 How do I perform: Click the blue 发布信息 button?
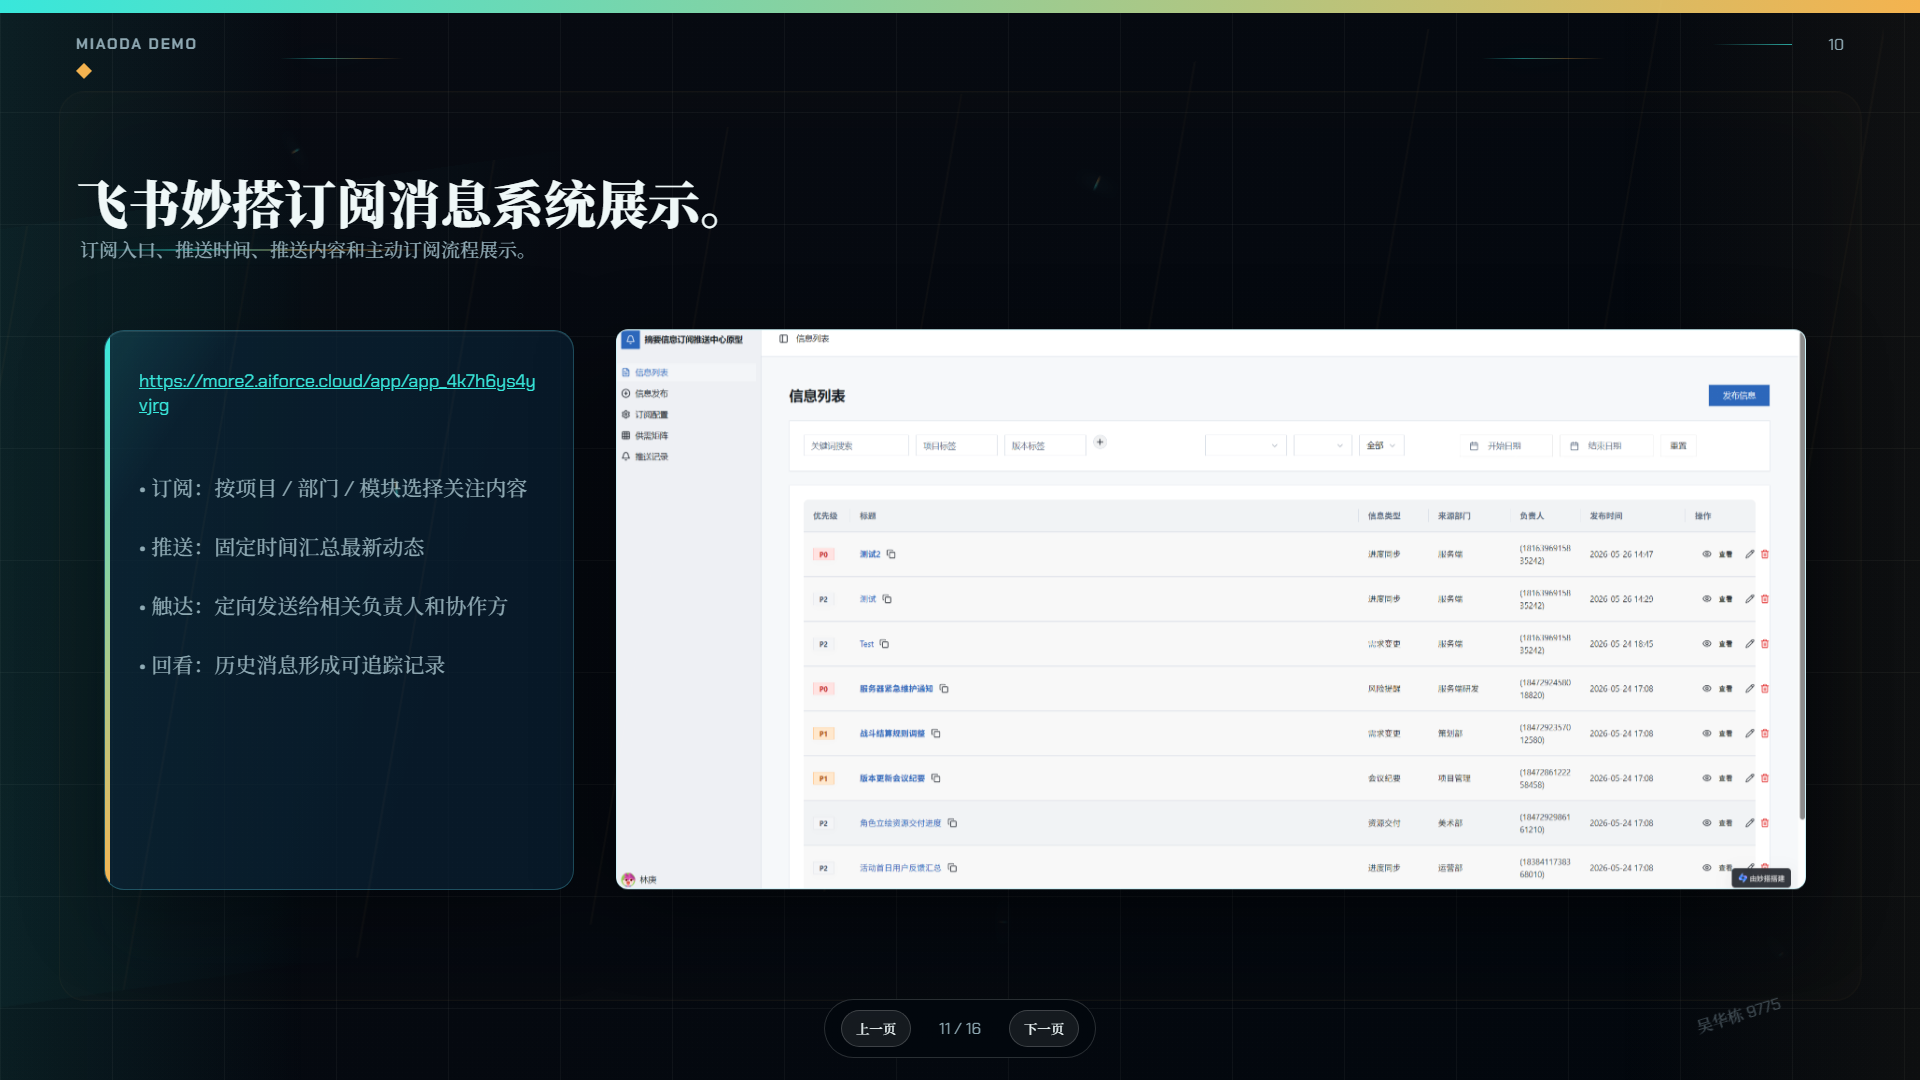point(1739,395)
